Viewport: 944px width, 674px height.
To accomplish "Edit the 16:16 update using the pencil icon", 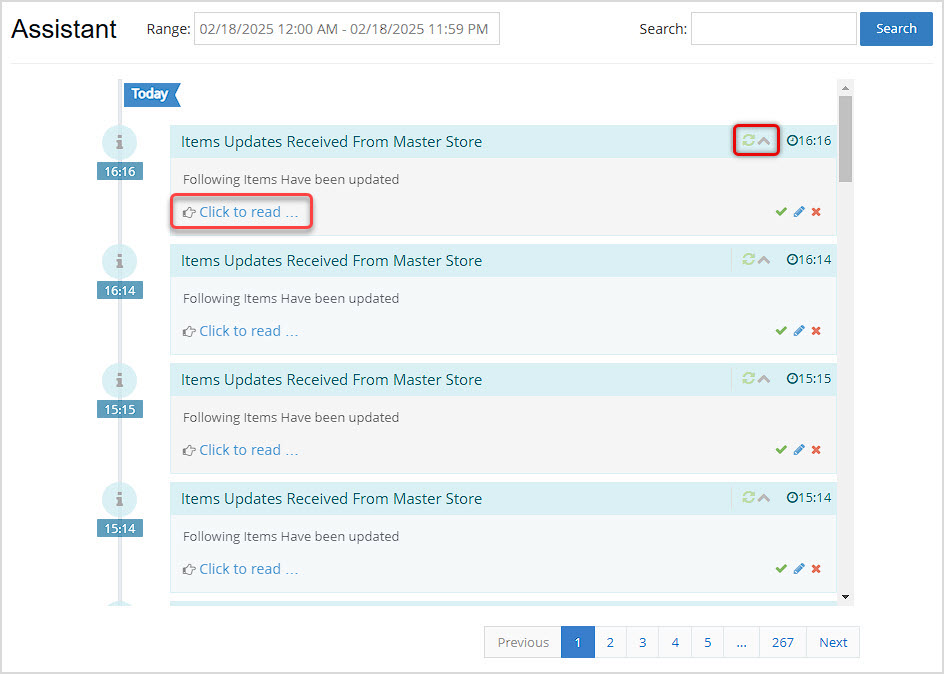I will coord(799,211).
